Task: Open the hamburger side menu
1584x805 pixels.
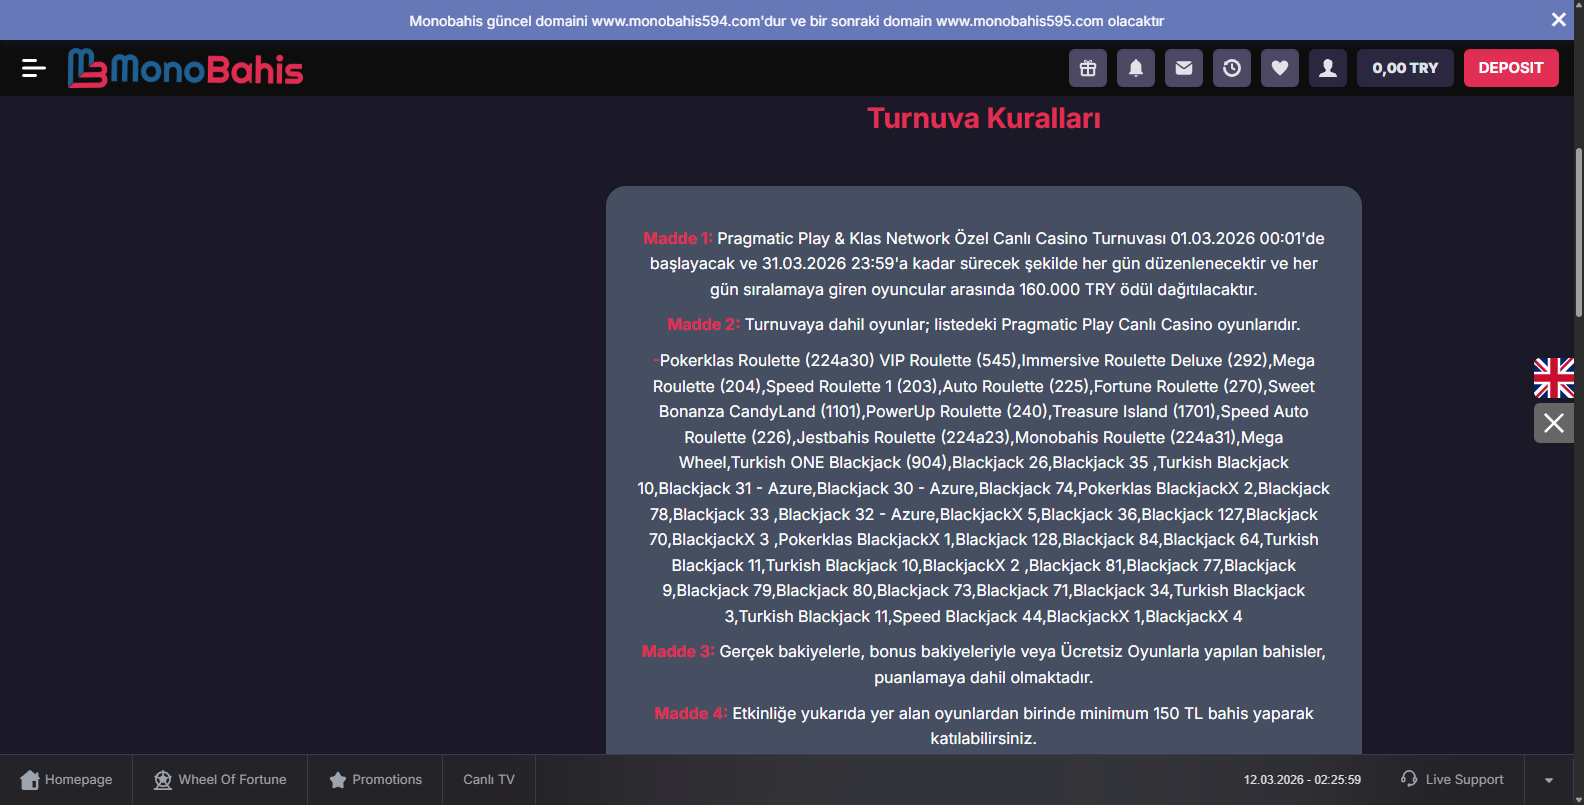Action: click(x=34, y=68)
